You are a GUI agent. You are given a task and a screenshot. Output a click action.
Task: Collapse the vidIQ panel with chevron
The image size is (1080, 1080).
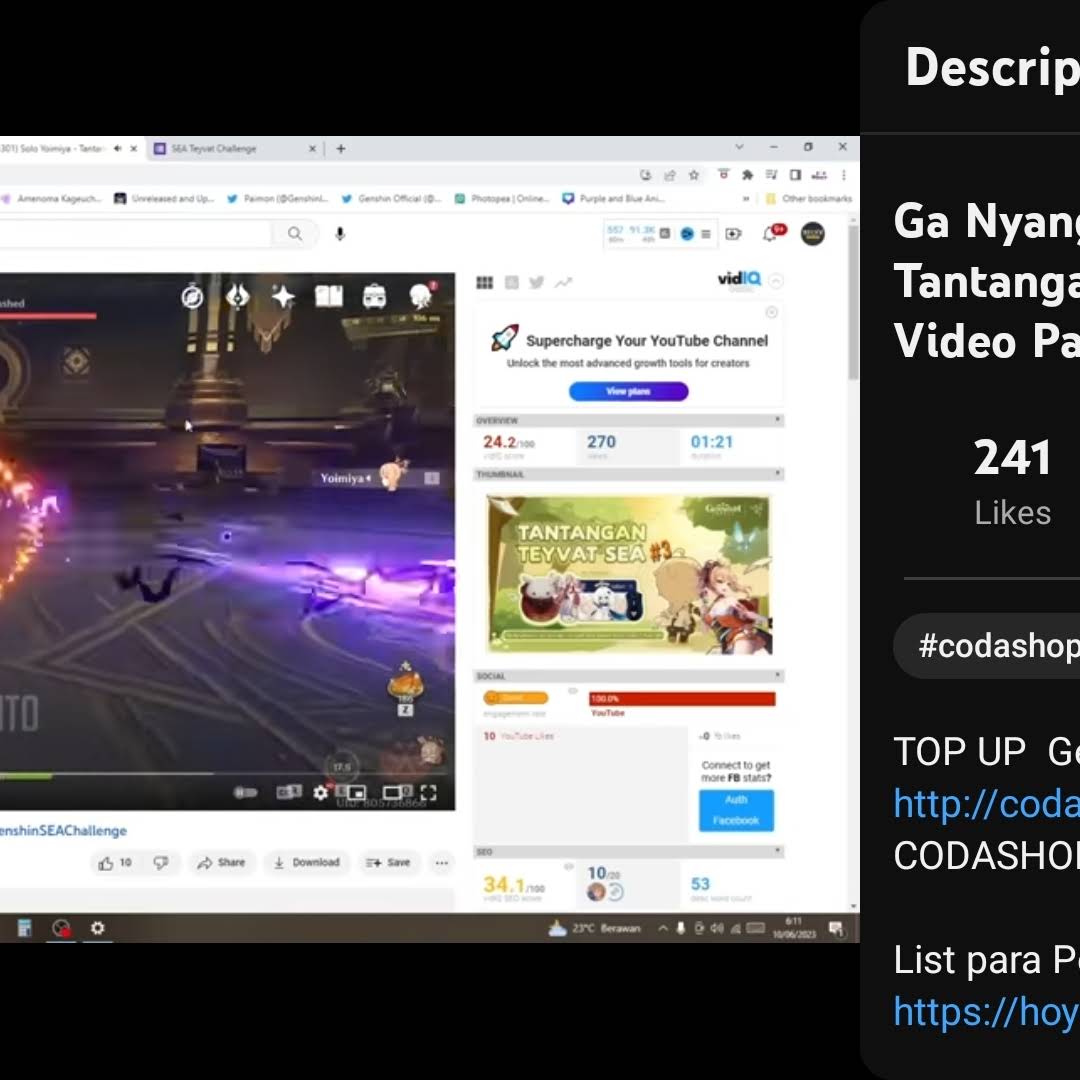777,282
